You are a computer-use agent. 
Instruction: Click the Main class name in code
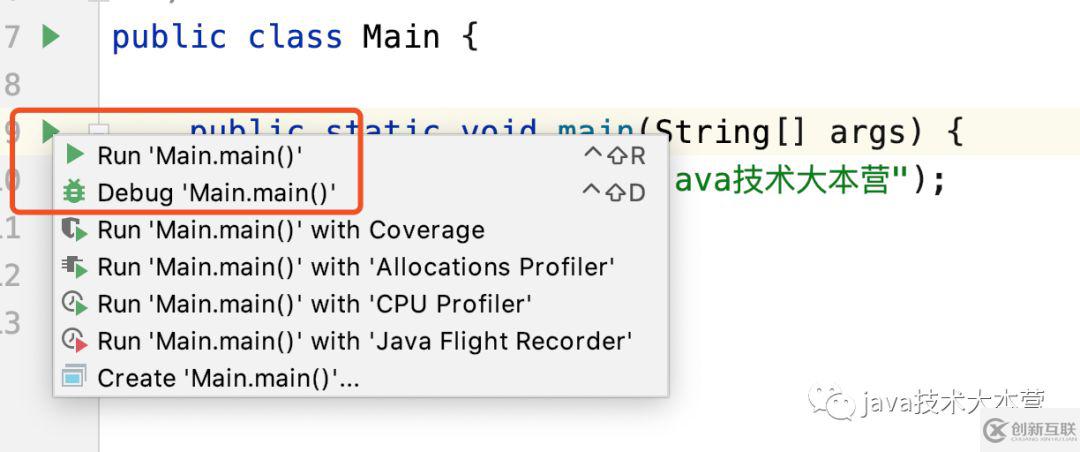click(x=401, y=37)
